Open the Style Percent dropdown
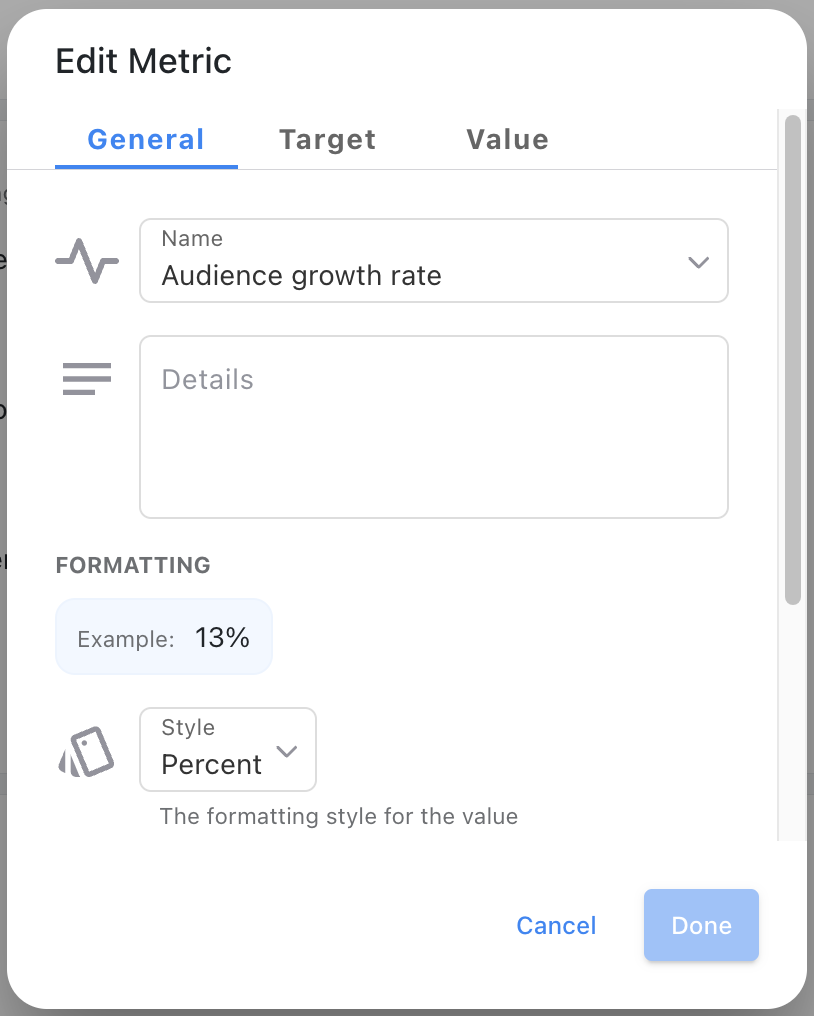The image size is (814, 1016). click(x=228, y=749)
